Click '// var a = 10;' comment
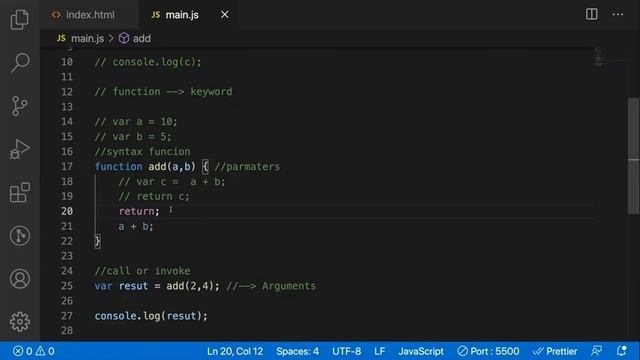Viewport: 640px width, 360px height. click(136, 122)
